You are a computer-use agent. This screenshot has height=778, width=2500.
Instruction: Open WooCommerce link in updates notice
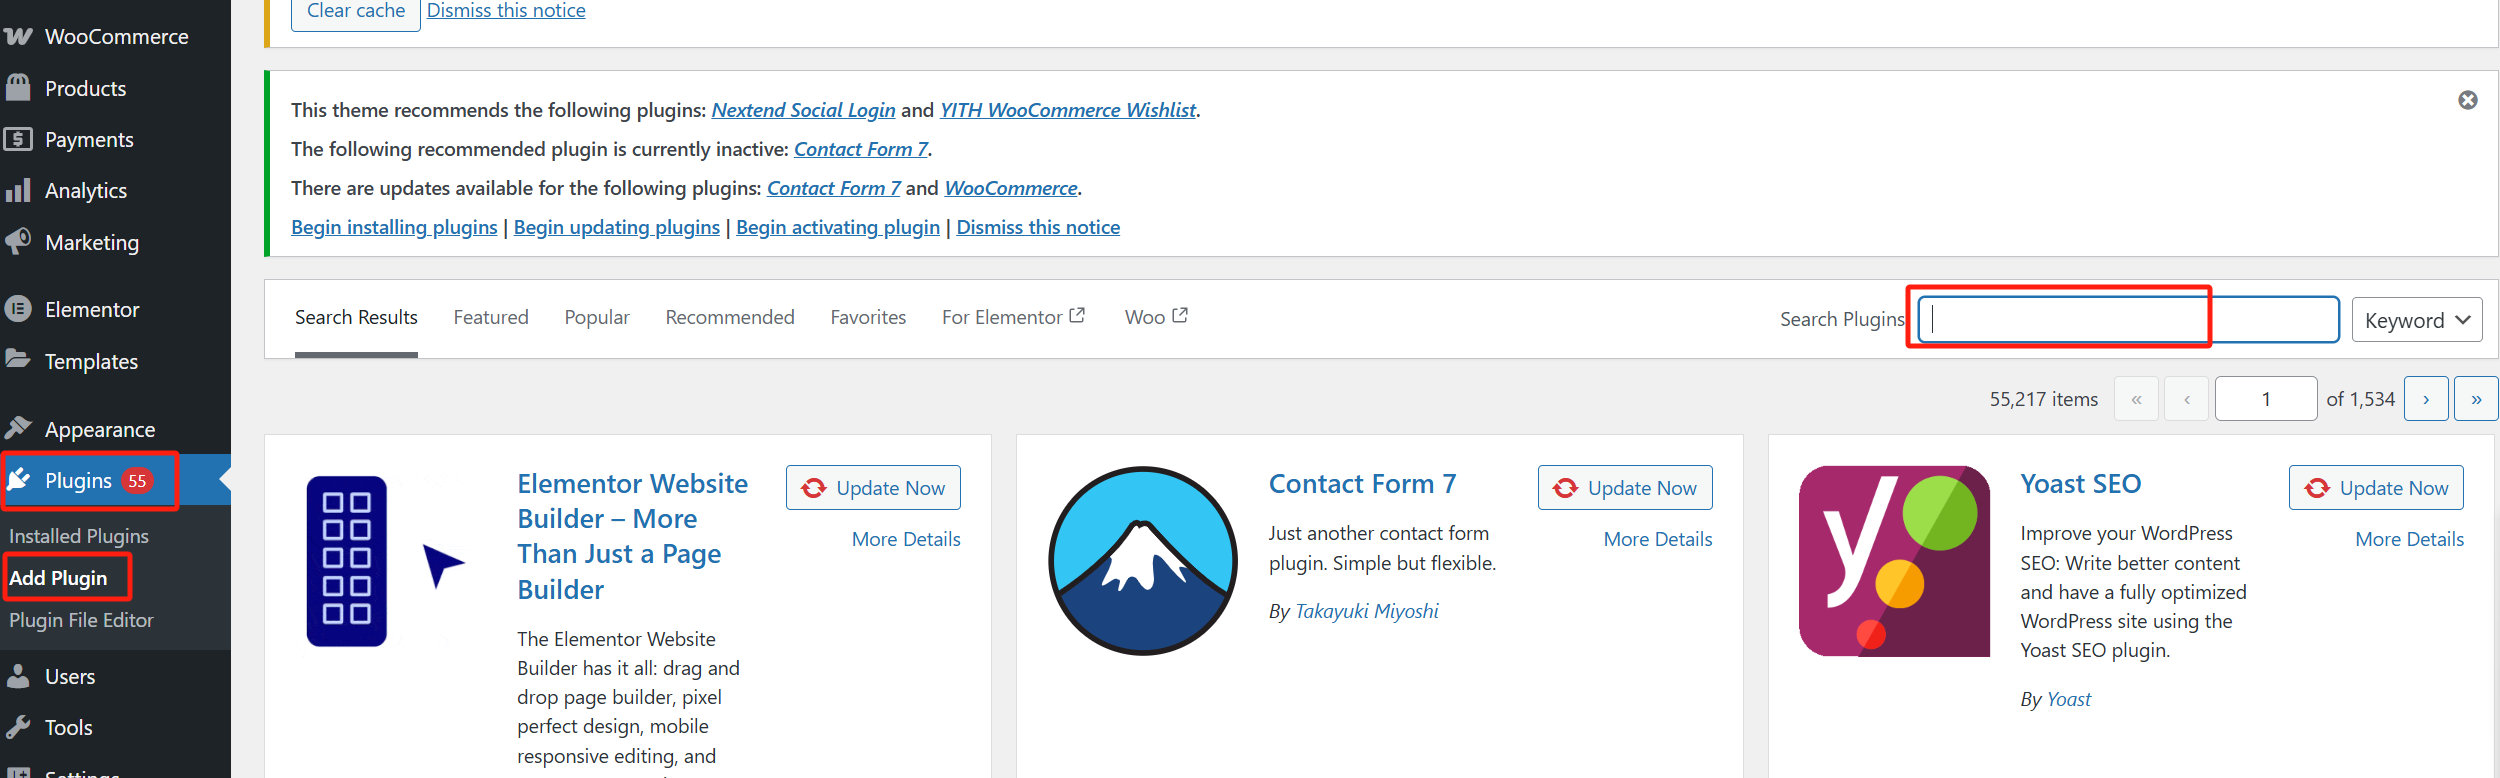click(1011, 188)
